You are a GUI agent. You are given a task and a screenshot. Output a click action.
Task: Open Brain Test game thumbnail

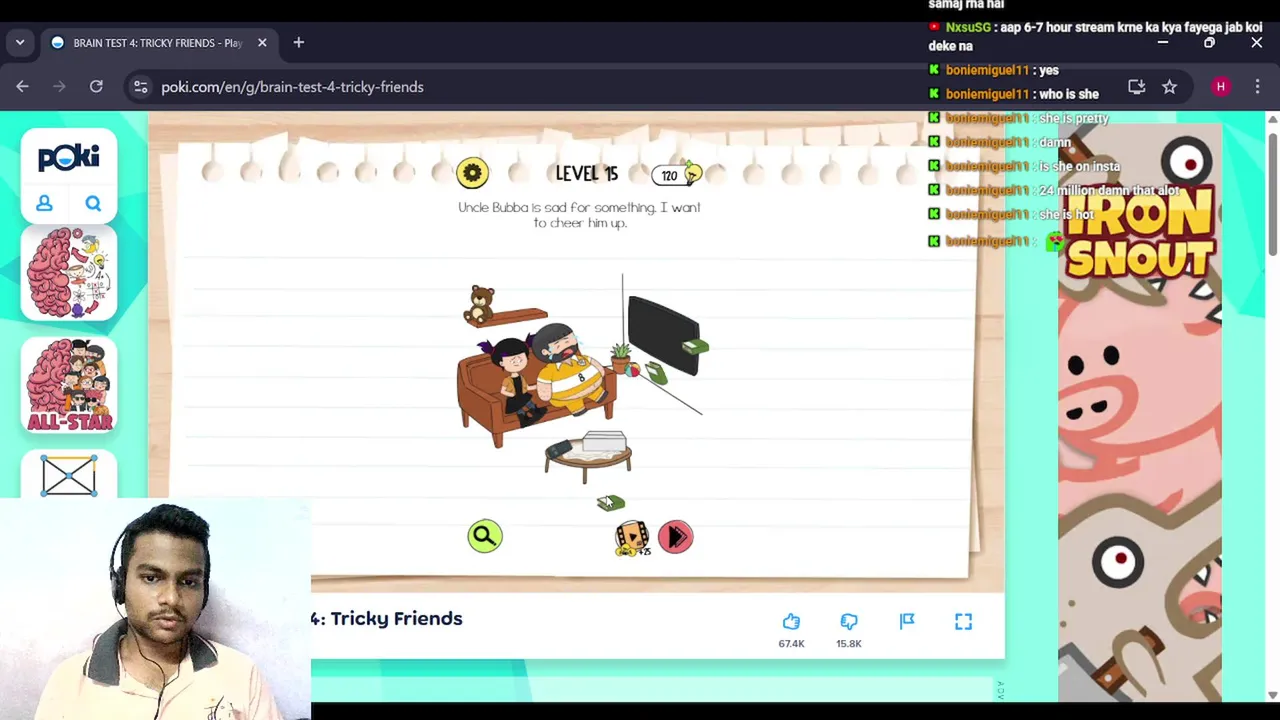pyautogui.click(x=69, y=273)
